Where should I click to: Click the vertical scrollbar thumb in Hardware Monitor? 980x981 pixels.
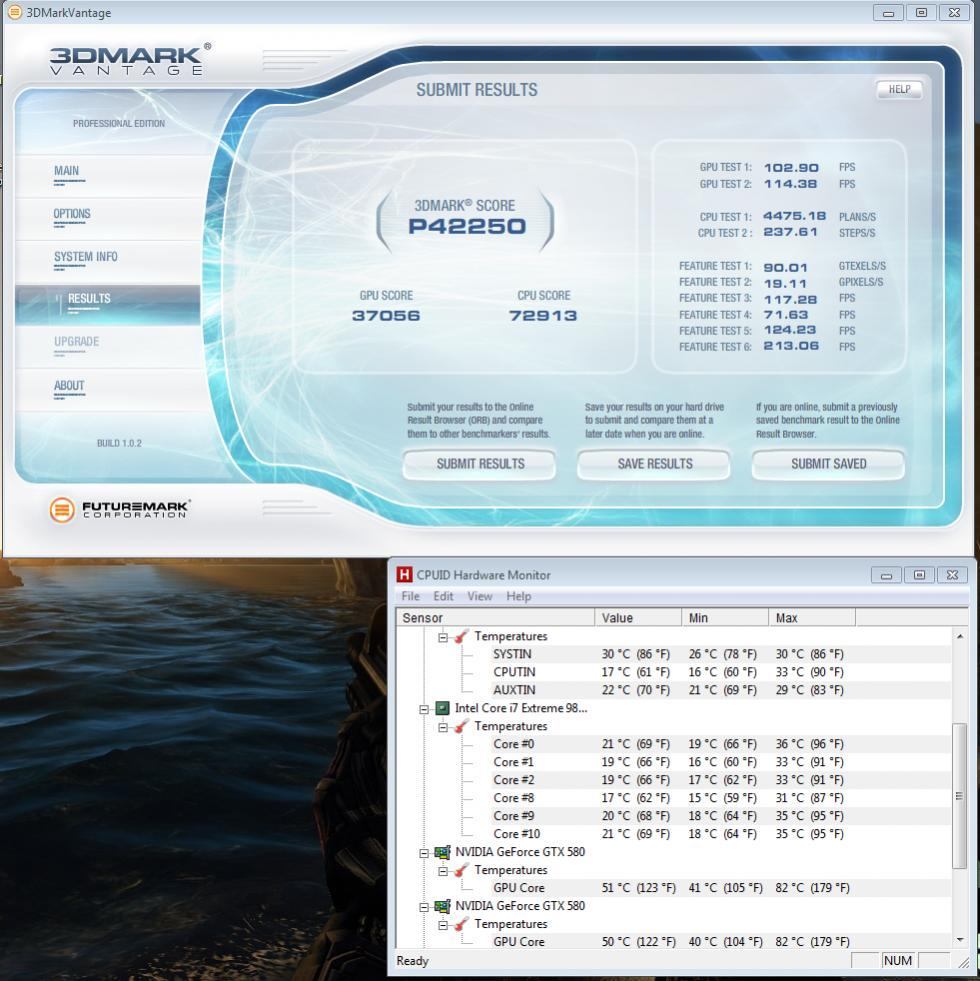click(959, 795)
